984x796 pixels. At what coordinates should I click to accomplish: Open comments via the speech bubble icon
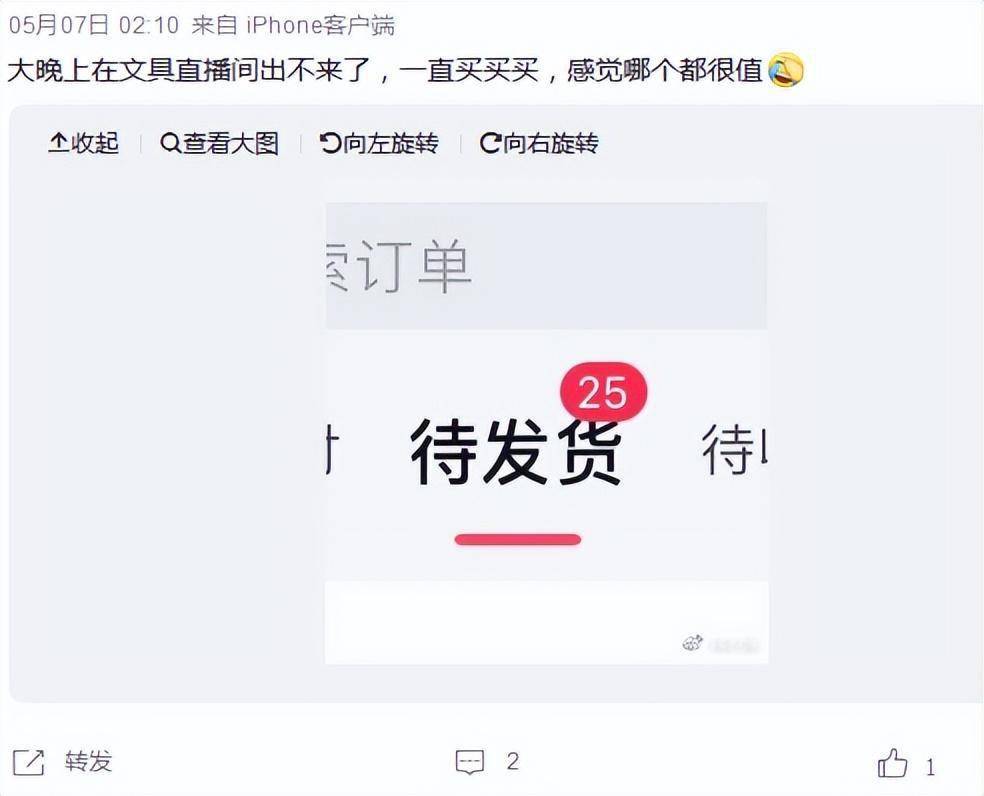(x=470, y=762)
